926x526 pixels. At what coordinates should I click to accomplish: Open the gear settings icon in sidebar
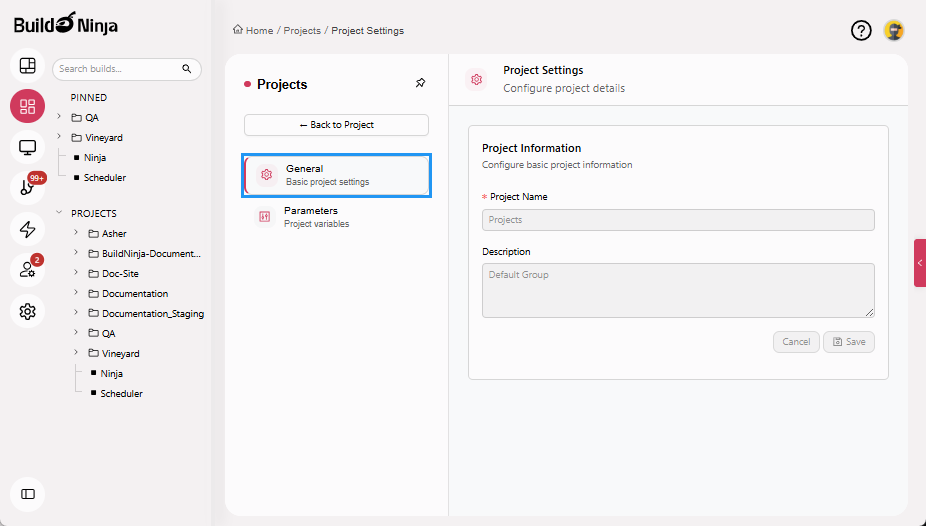pos(27,311)
